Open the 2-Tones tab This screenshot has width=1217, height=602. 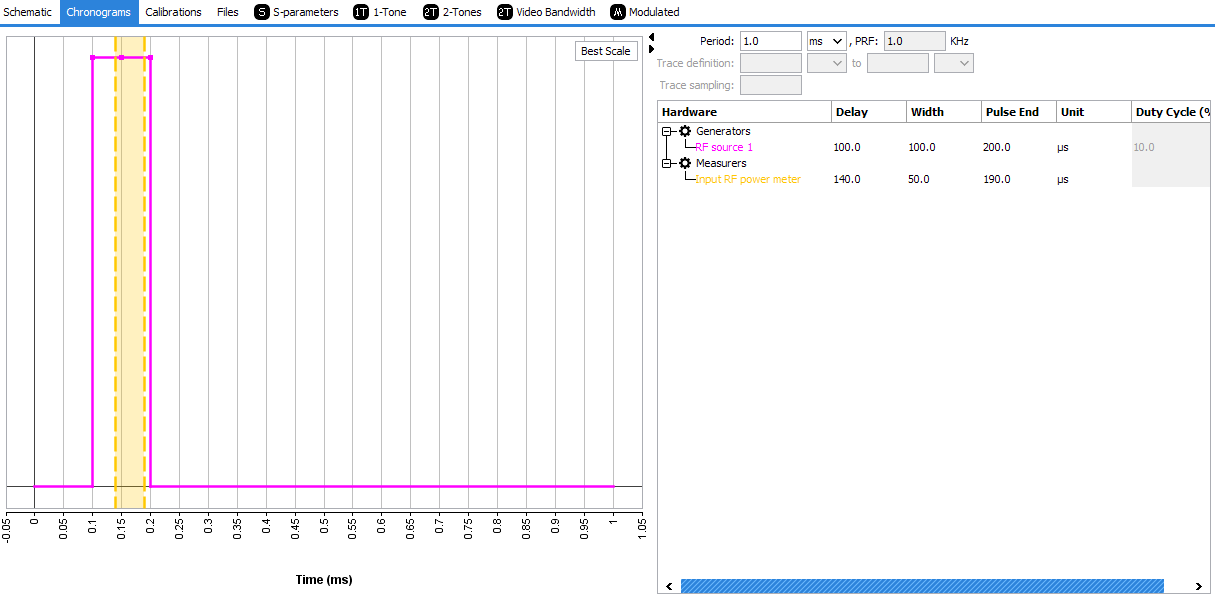click(452, 12)
